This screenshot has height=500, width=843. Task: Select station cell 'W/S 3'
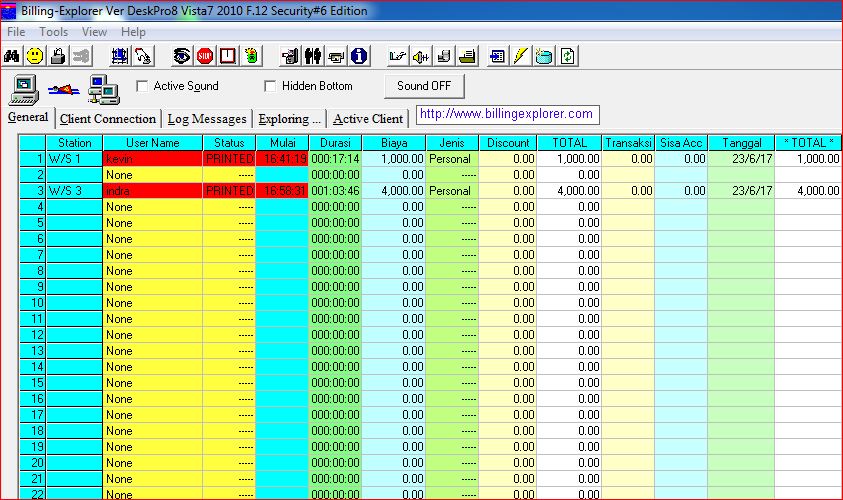74,191
